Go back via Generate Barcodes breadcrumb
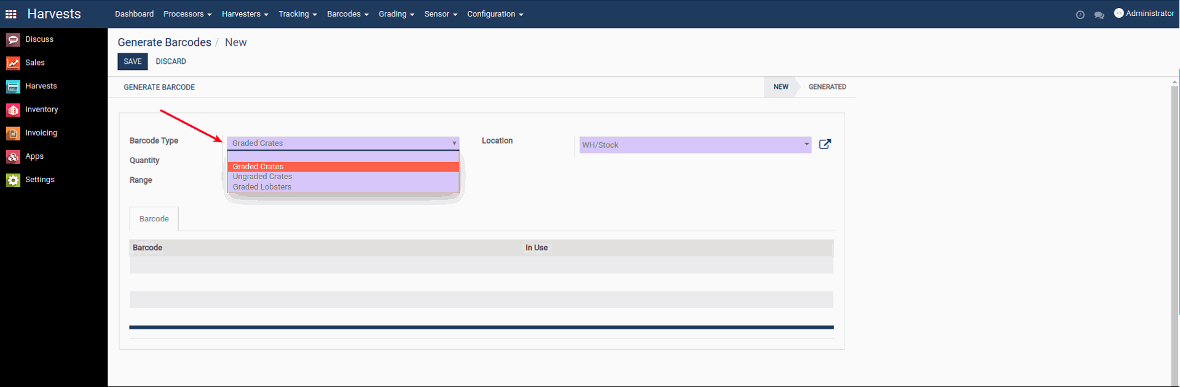1180x387 pixels. [164, 42]
